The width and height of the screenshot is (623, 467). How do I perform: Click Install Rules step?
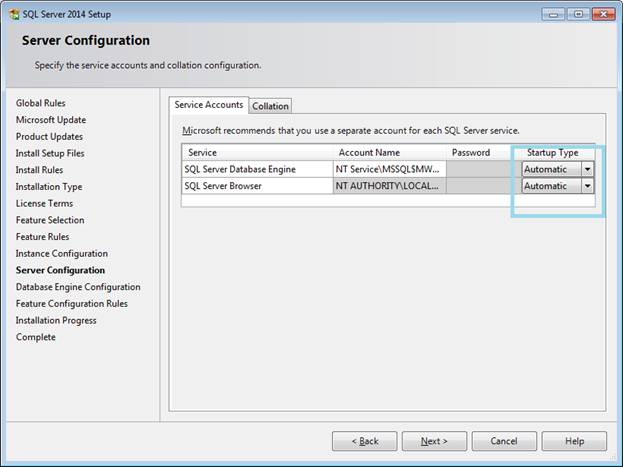coord(39,170)
